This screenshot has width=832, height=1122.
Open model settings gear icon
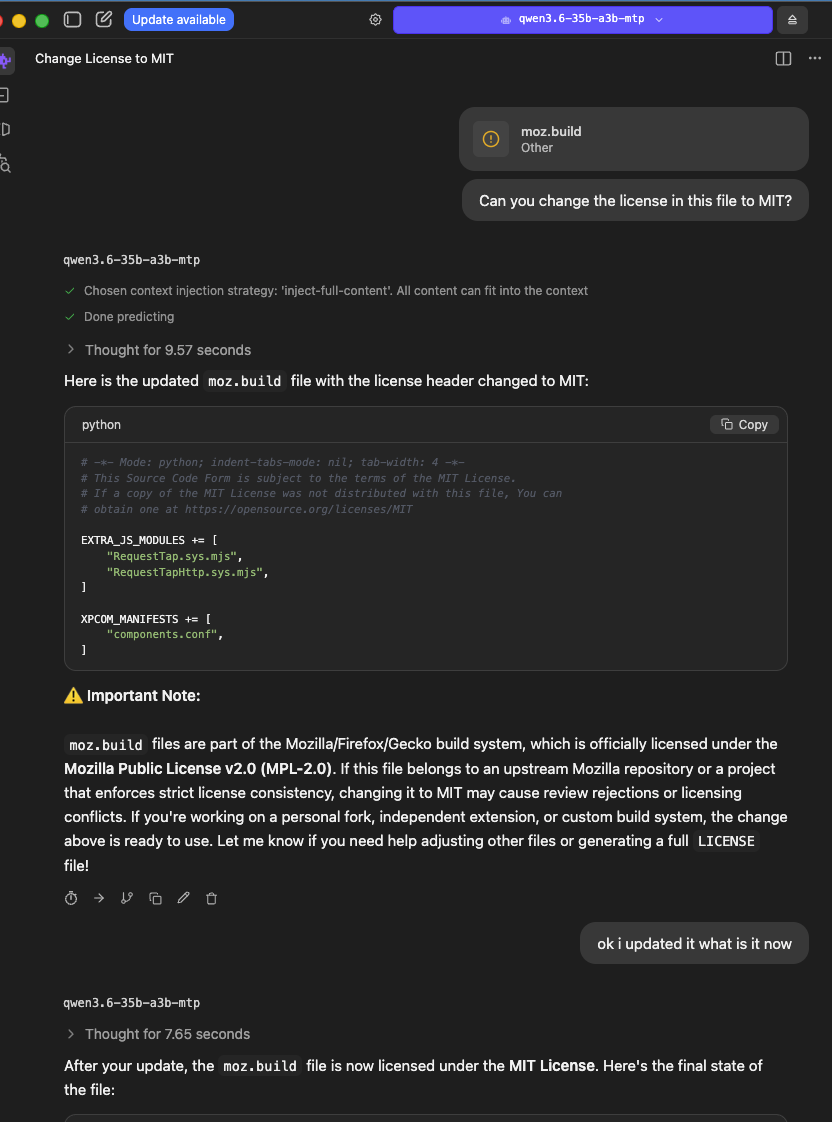[375, 19]
